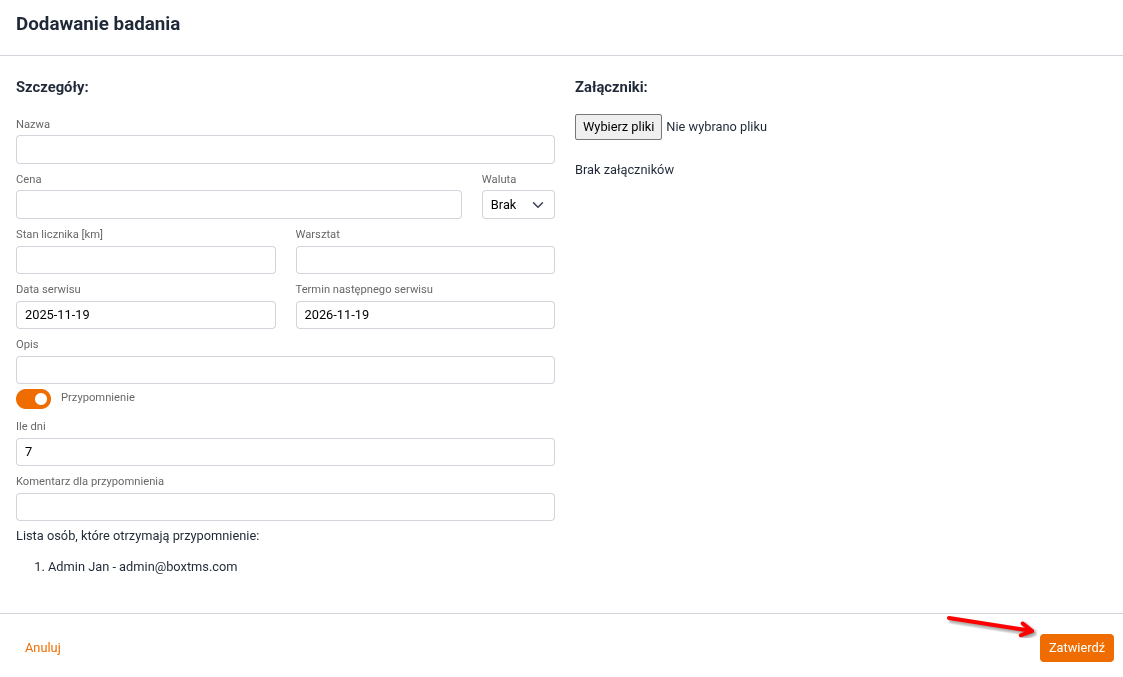The image size is (1123, 677).
Task: Click into the Cena price field
Action: 238,205
